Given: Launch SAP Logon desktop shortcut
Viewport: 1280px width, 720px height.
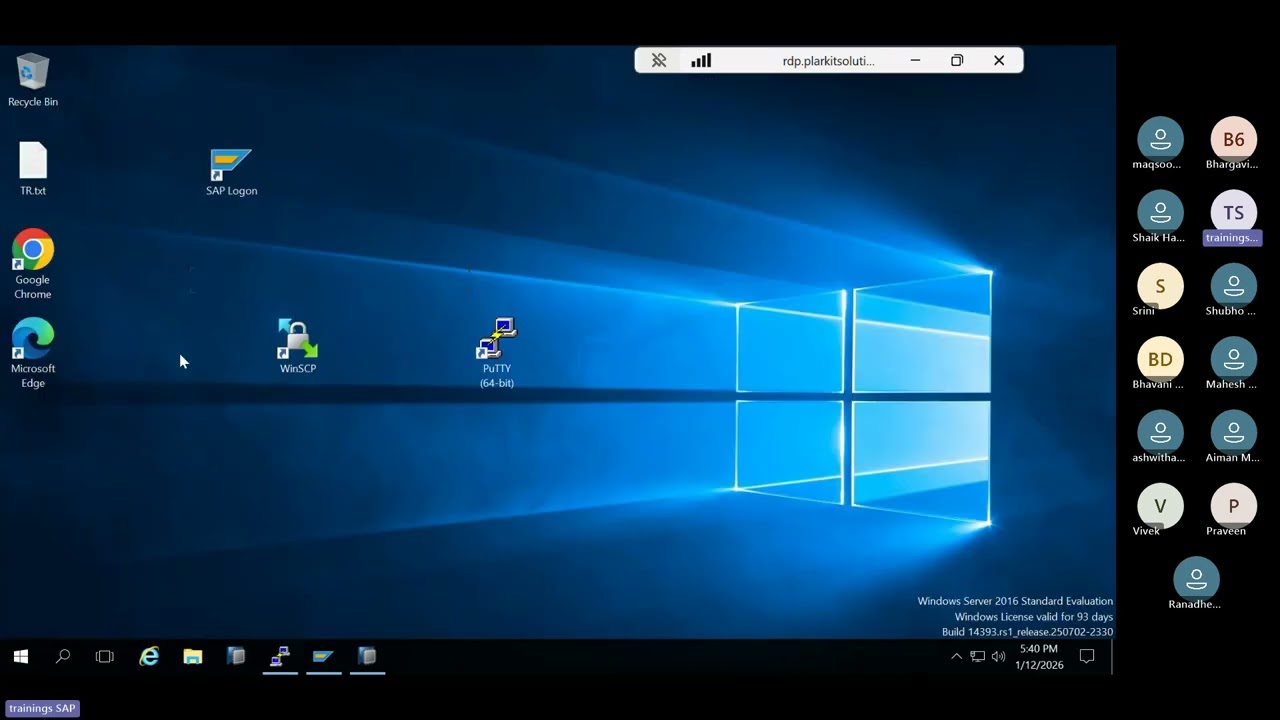Looking at the screenshot, I should [231, 172].
